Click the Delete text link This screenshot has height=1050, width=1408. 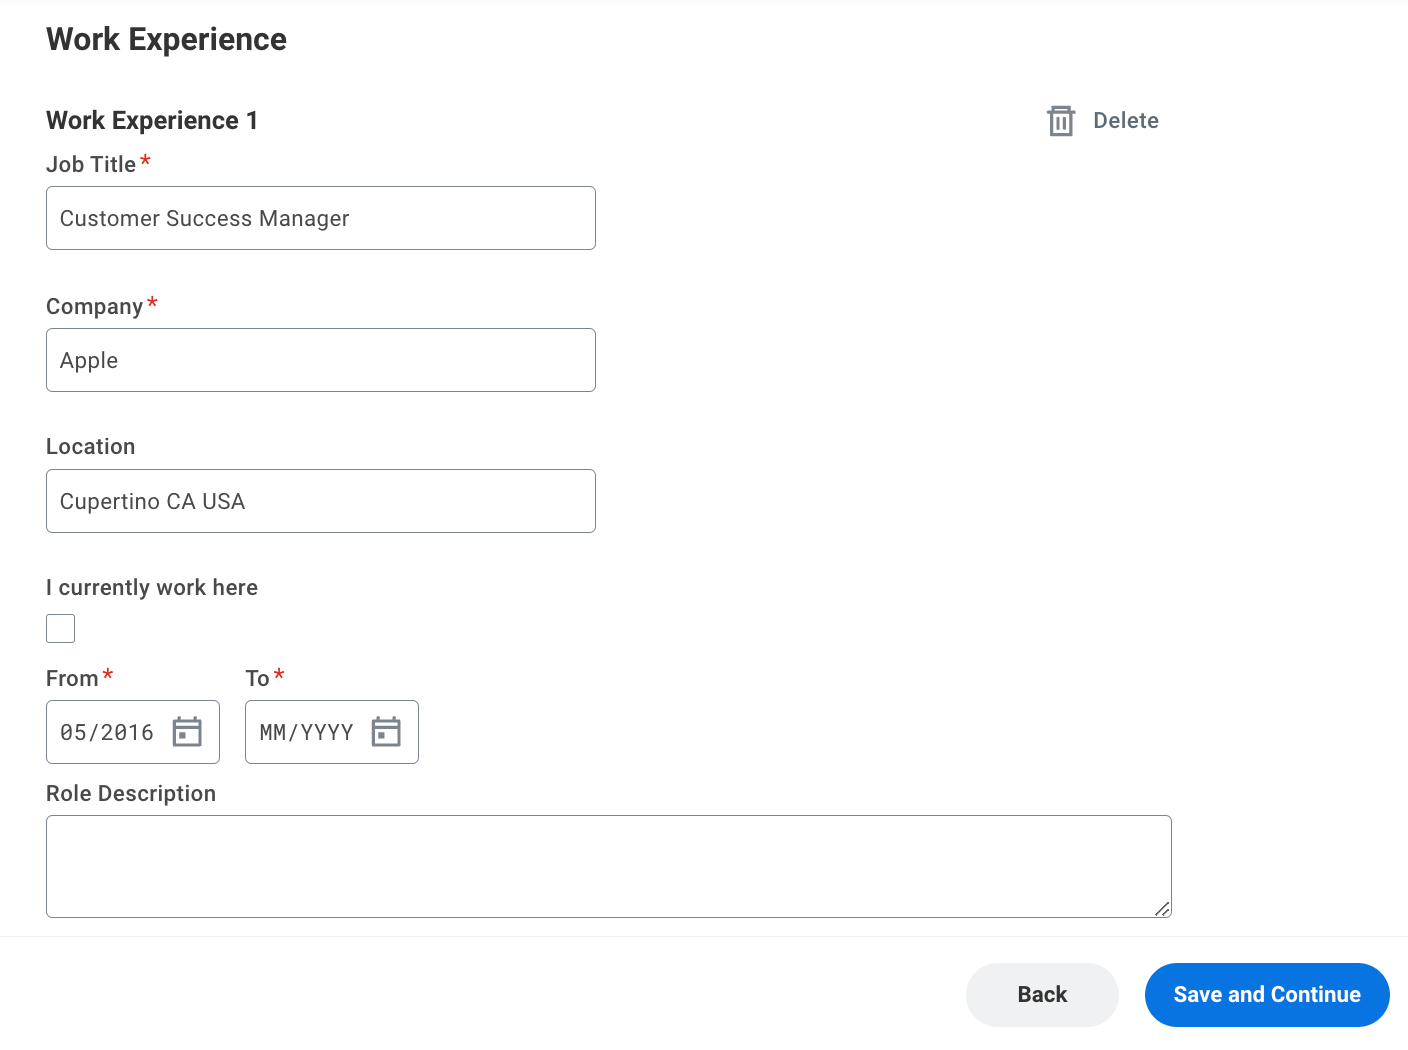coord(1126,121)
